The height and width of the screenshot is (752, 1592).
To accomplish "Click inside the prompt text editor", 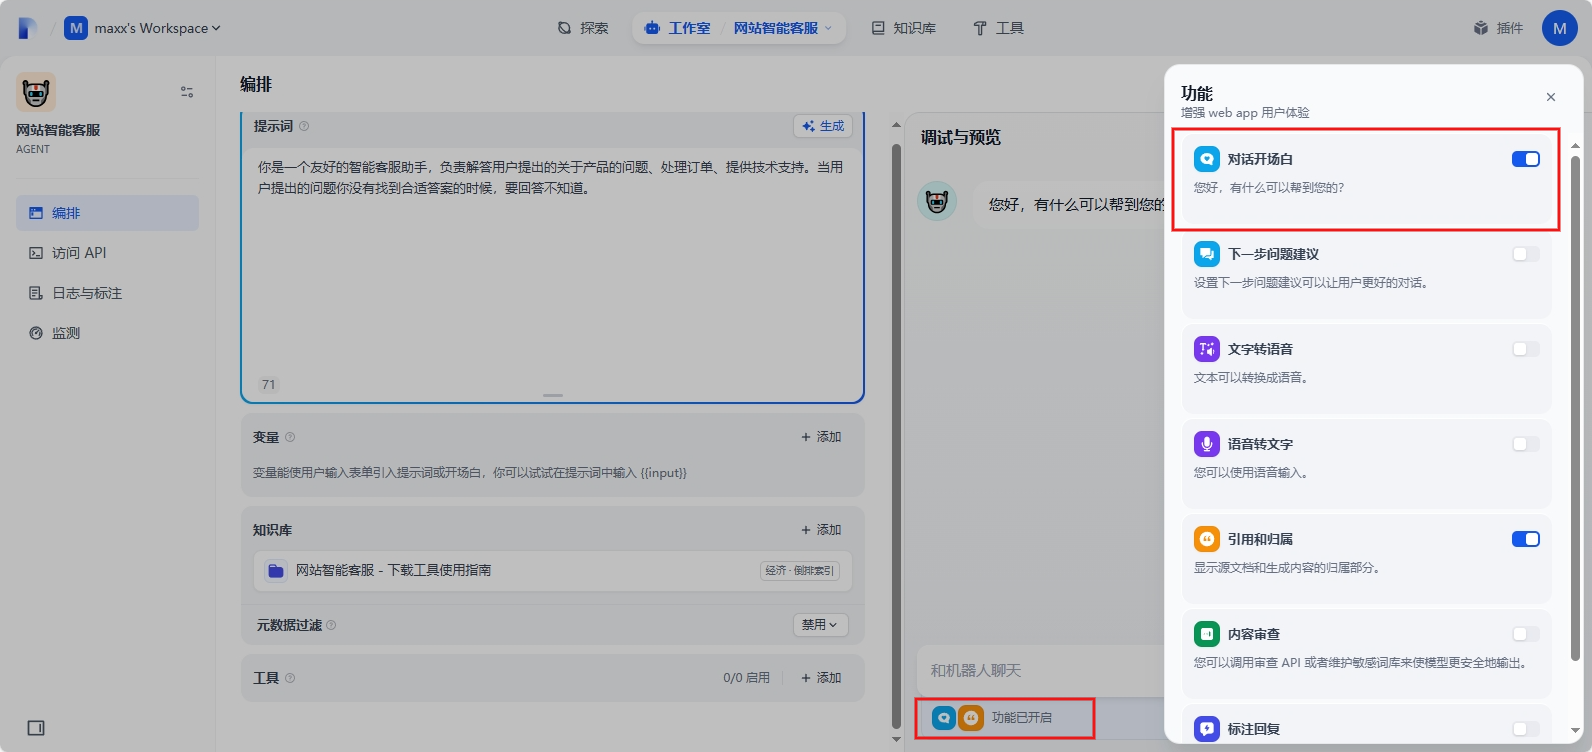I will point(552,265).
